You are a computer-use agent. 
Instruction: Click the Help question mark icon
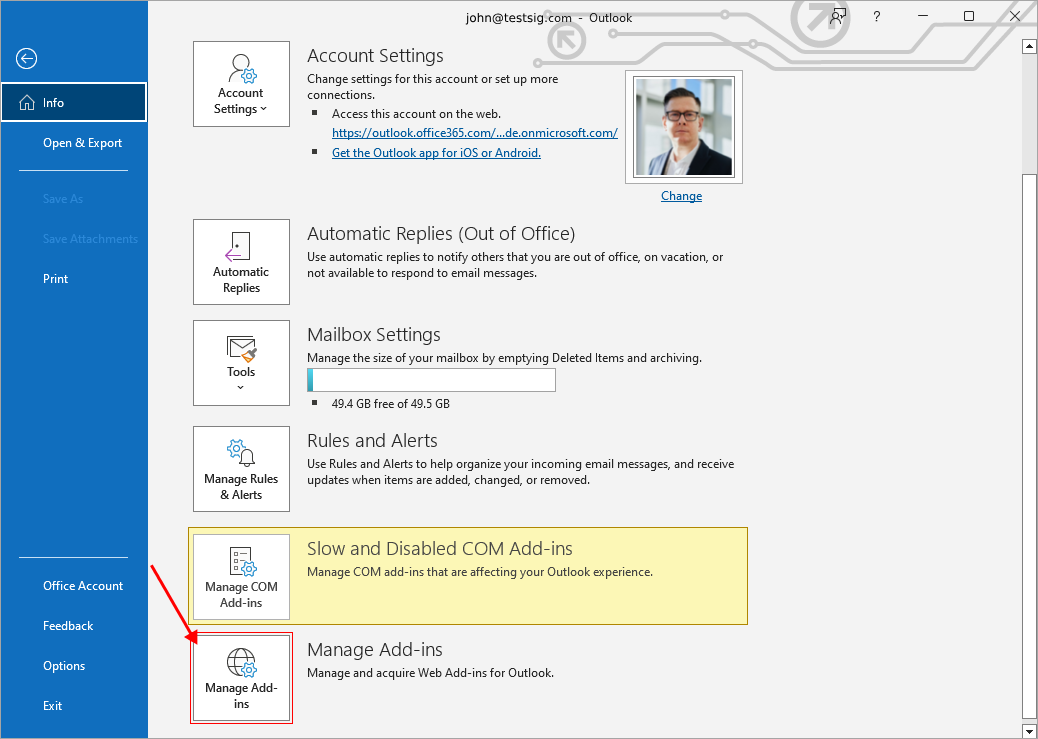(x=876, y=17)
